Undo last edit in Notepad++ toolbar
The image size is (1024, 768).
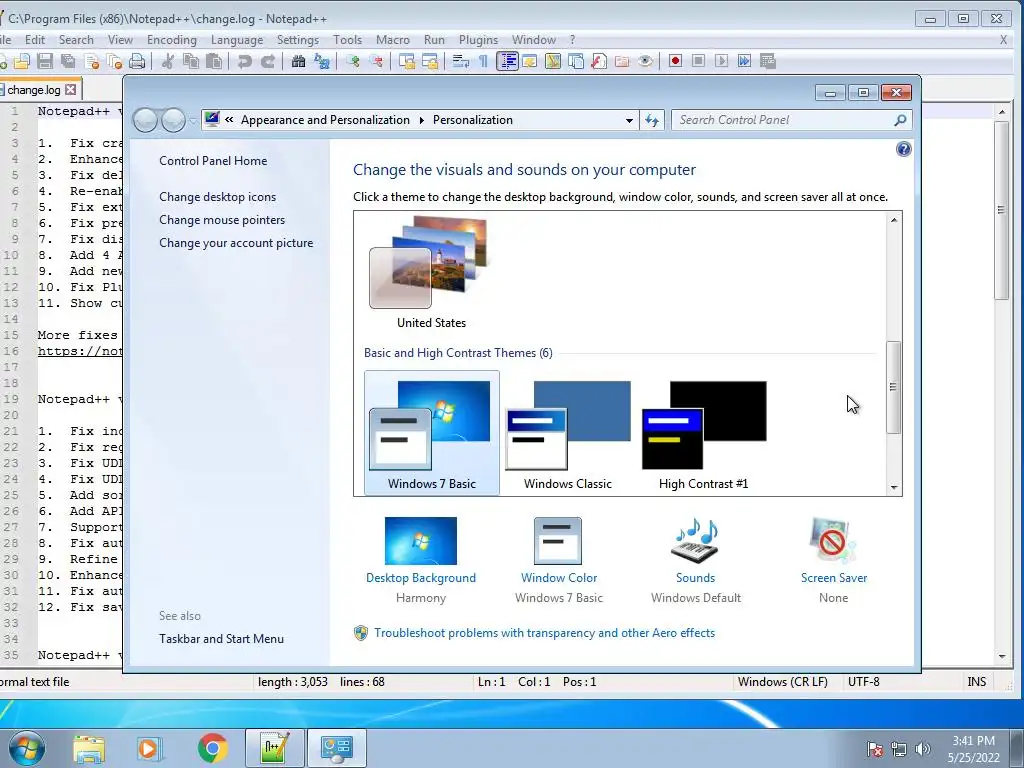click(x=244, y=61)
